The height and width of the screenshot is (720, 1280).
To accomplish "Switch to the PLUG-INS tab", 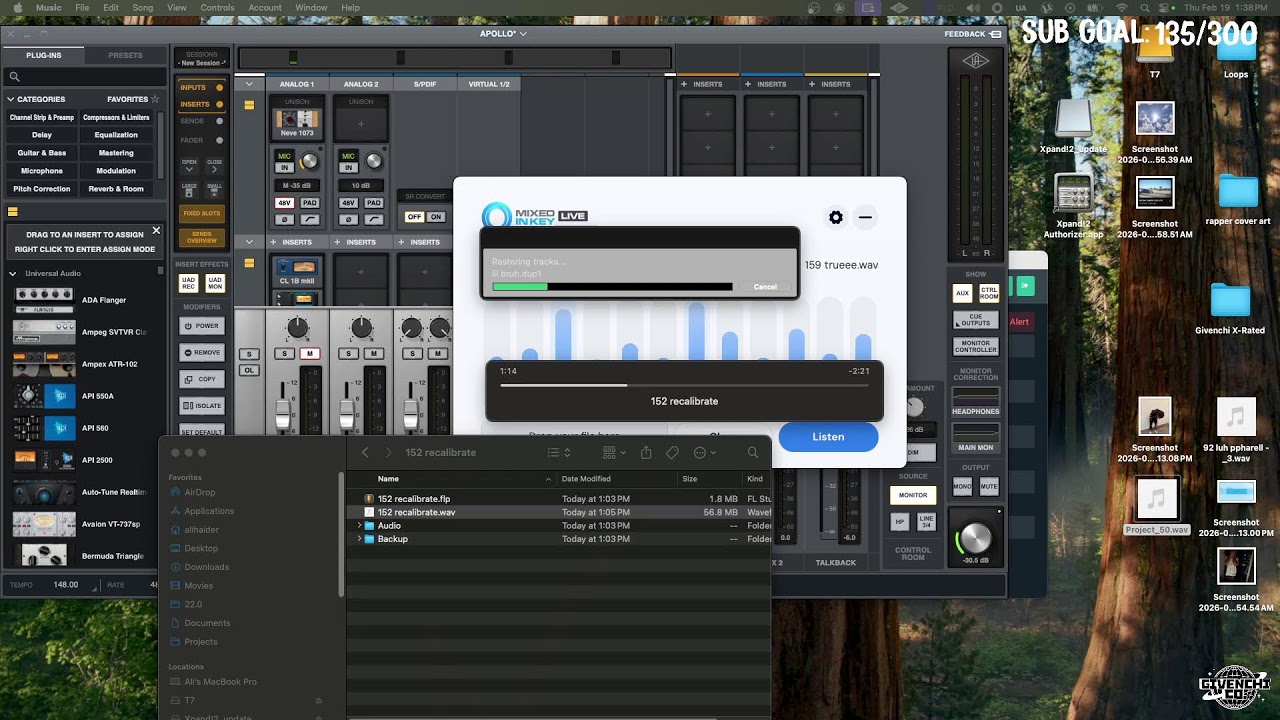I will tap(43, 55).
